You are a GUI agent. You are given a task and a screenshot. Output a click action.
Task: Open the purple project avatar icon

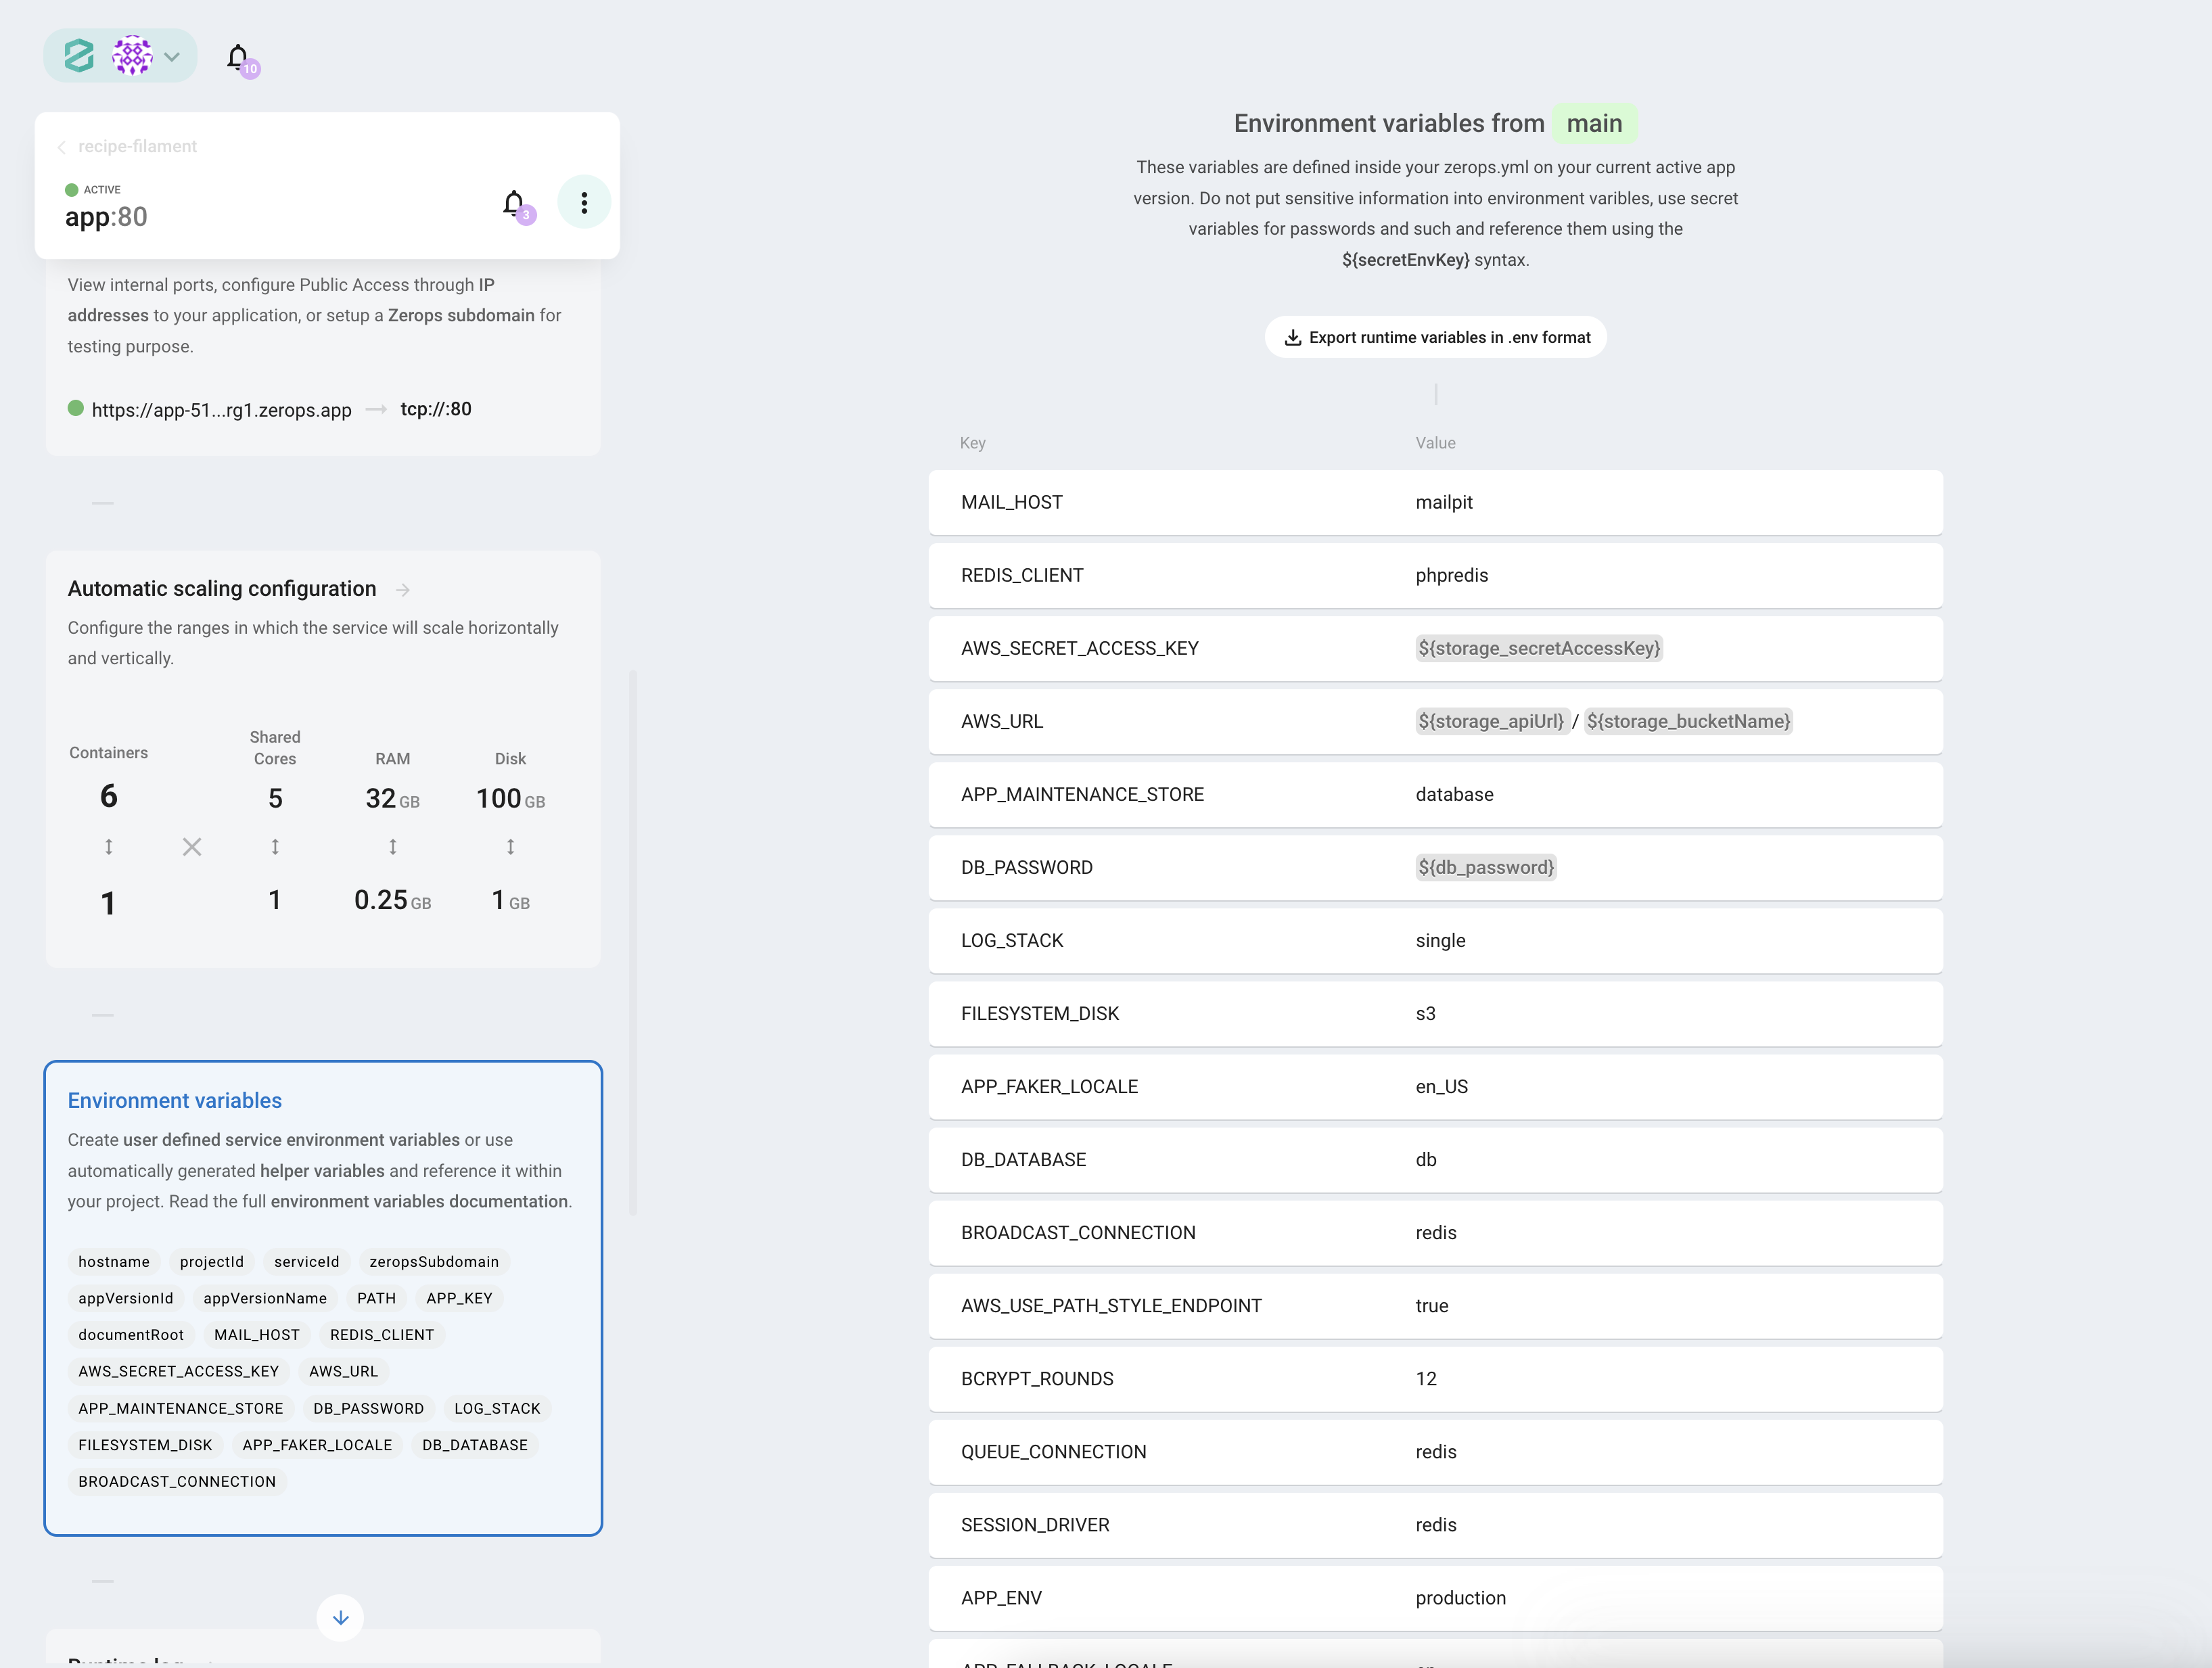point(132,56)
